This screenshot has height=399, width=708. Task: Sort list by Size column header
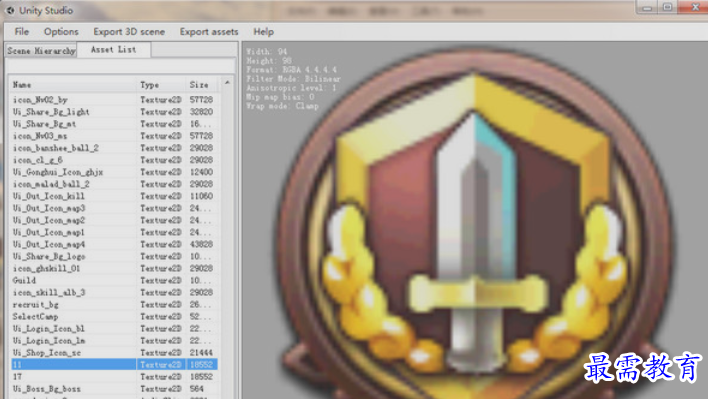[x=202, y=85]
